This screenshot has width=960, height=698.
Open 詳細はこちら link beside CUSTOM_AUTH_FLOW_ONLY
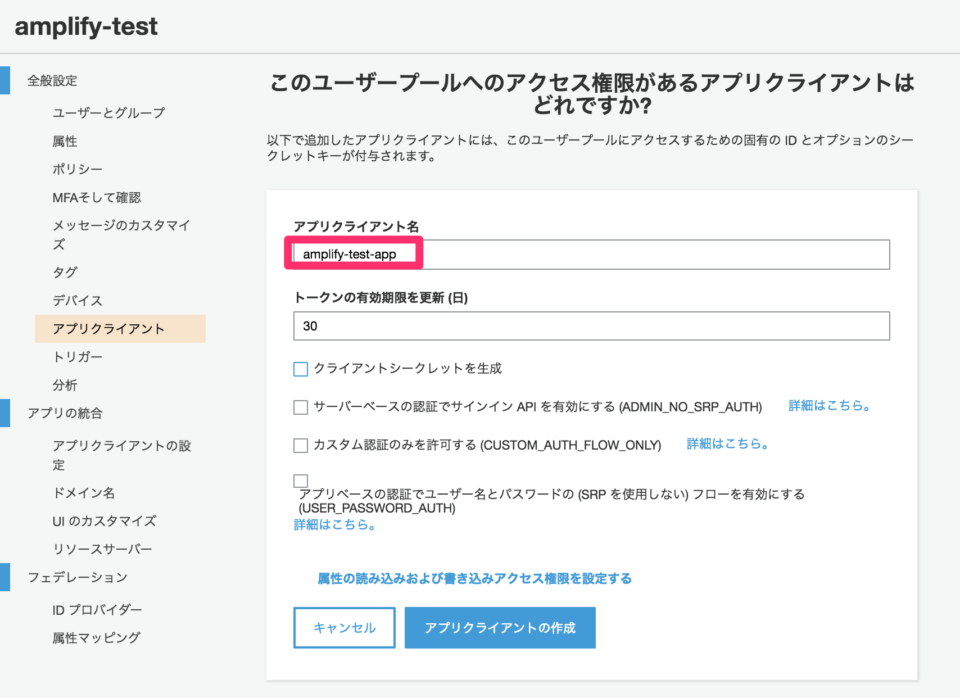click(x=727, y=444)
